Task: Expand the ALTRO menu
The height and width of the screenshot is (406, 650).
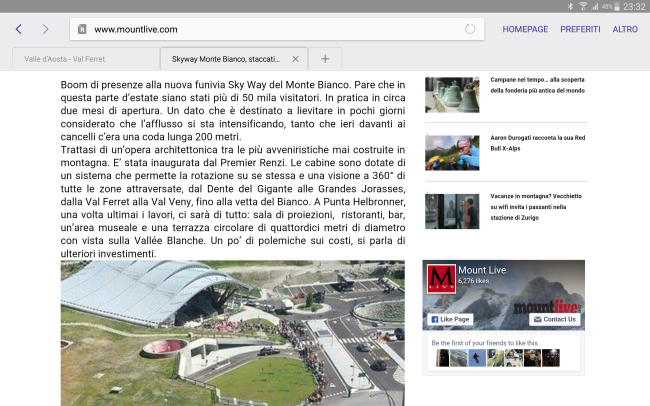Action: 625,29
